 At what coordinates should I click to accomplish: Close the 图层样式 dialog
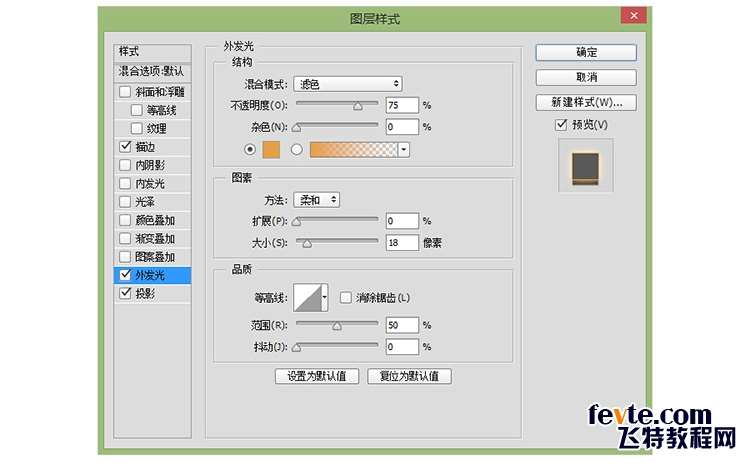click(634, 15)
